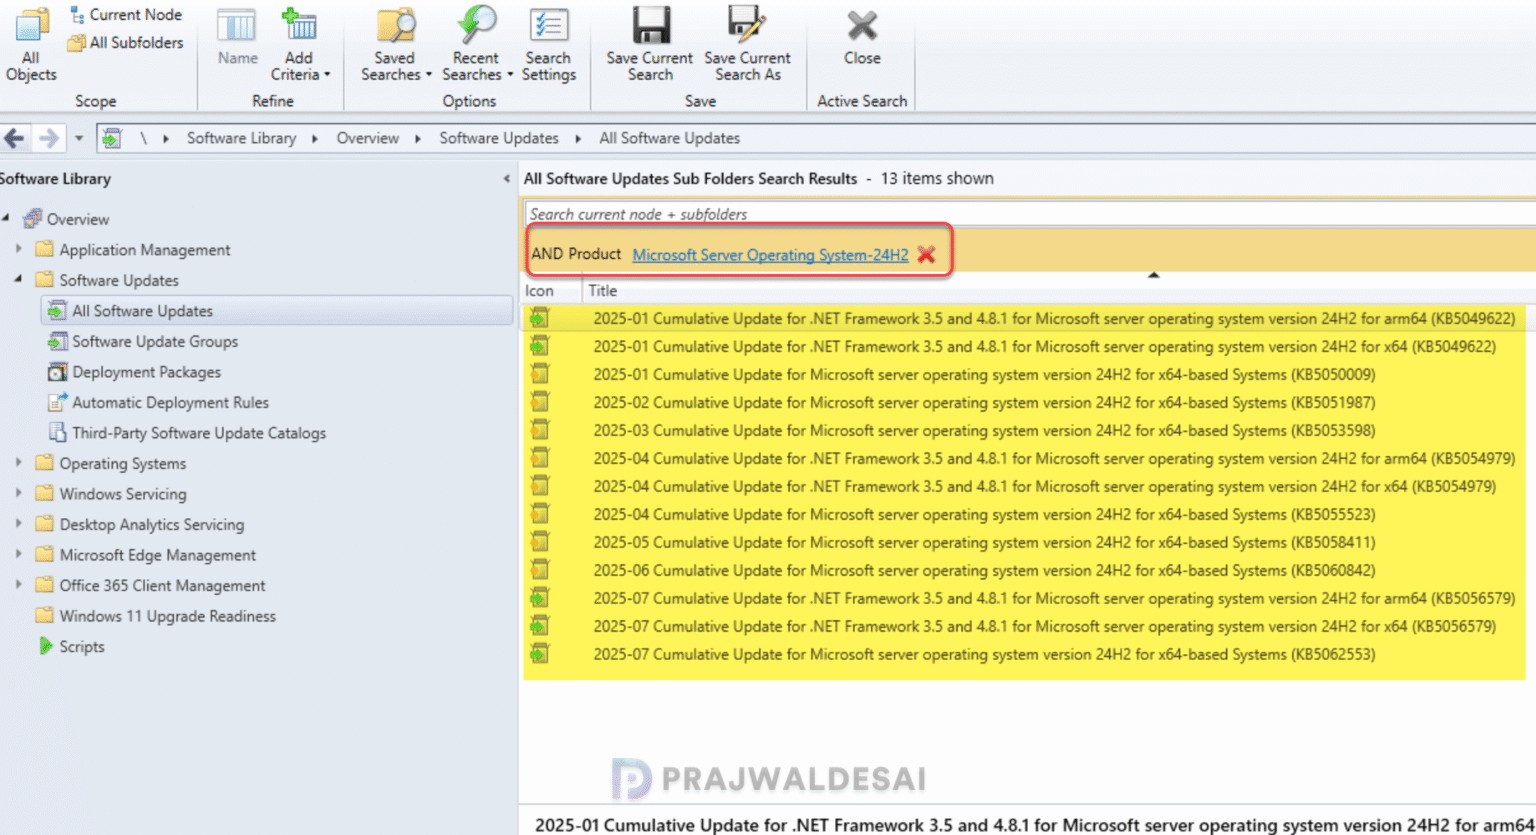Viewport: 1536px width, 835px height.
Task: Click Software Library in the breadcrumb
Action: [x=241, y=138]
